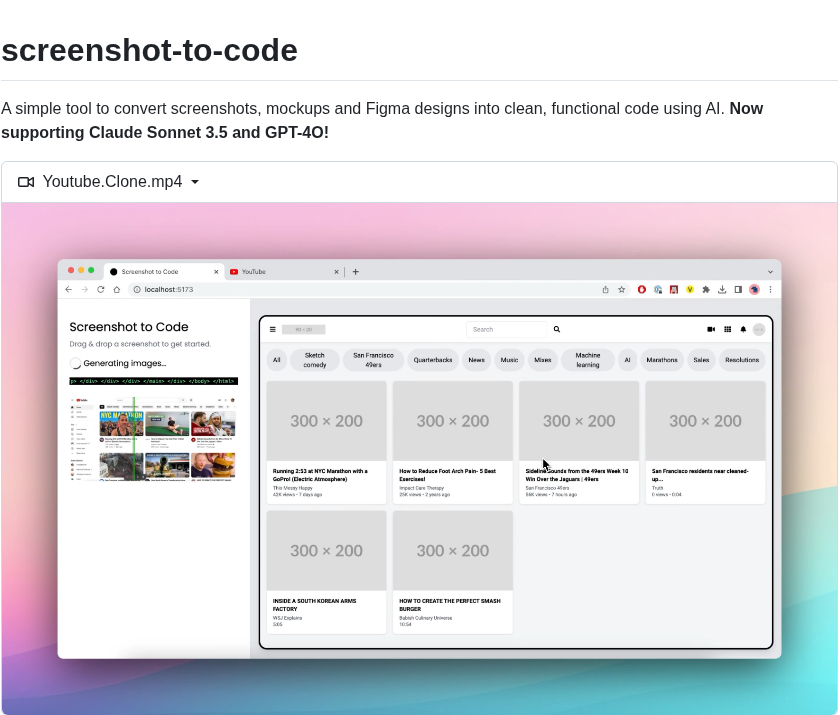
Task: Open the NYC Marathon video placeholder thumbnail
Action: [x=326, y=421]
